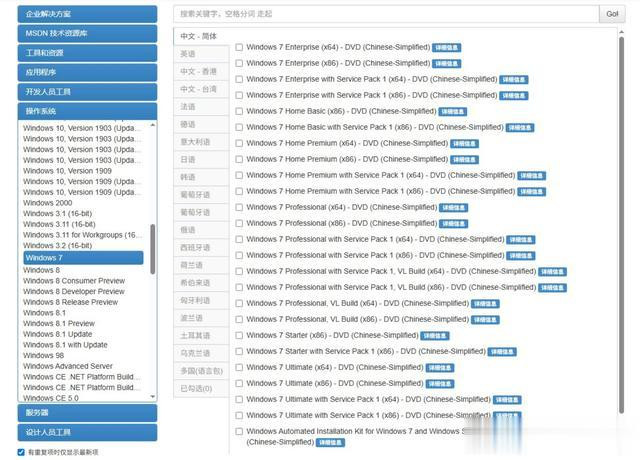The image size is (640, 460).
Task: Switch to the 英语 language tab
Action: point(201,54)
